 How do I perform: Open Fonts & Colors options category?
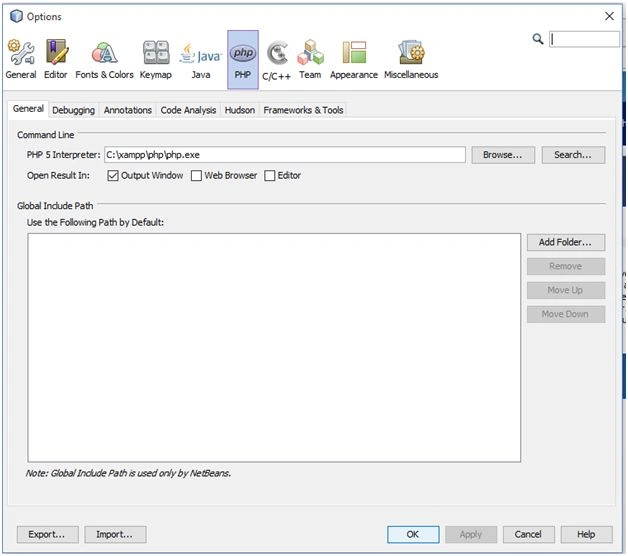tap(104, 59)
